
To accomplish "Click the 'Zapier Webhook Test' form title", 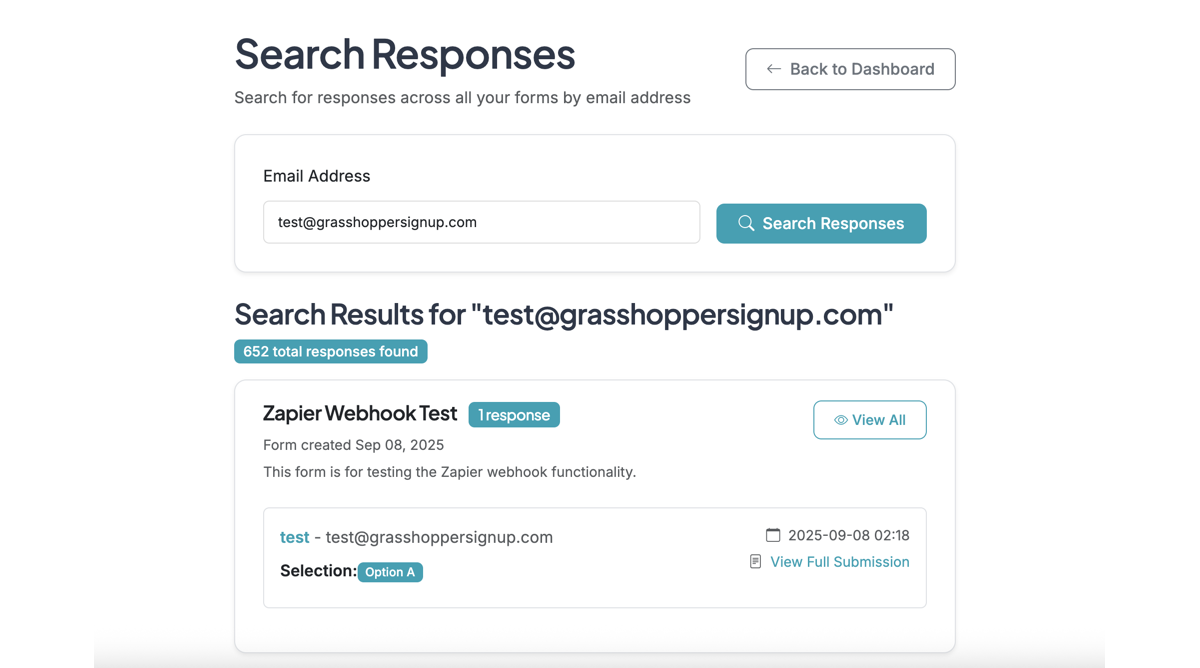I will pos(360,413).
